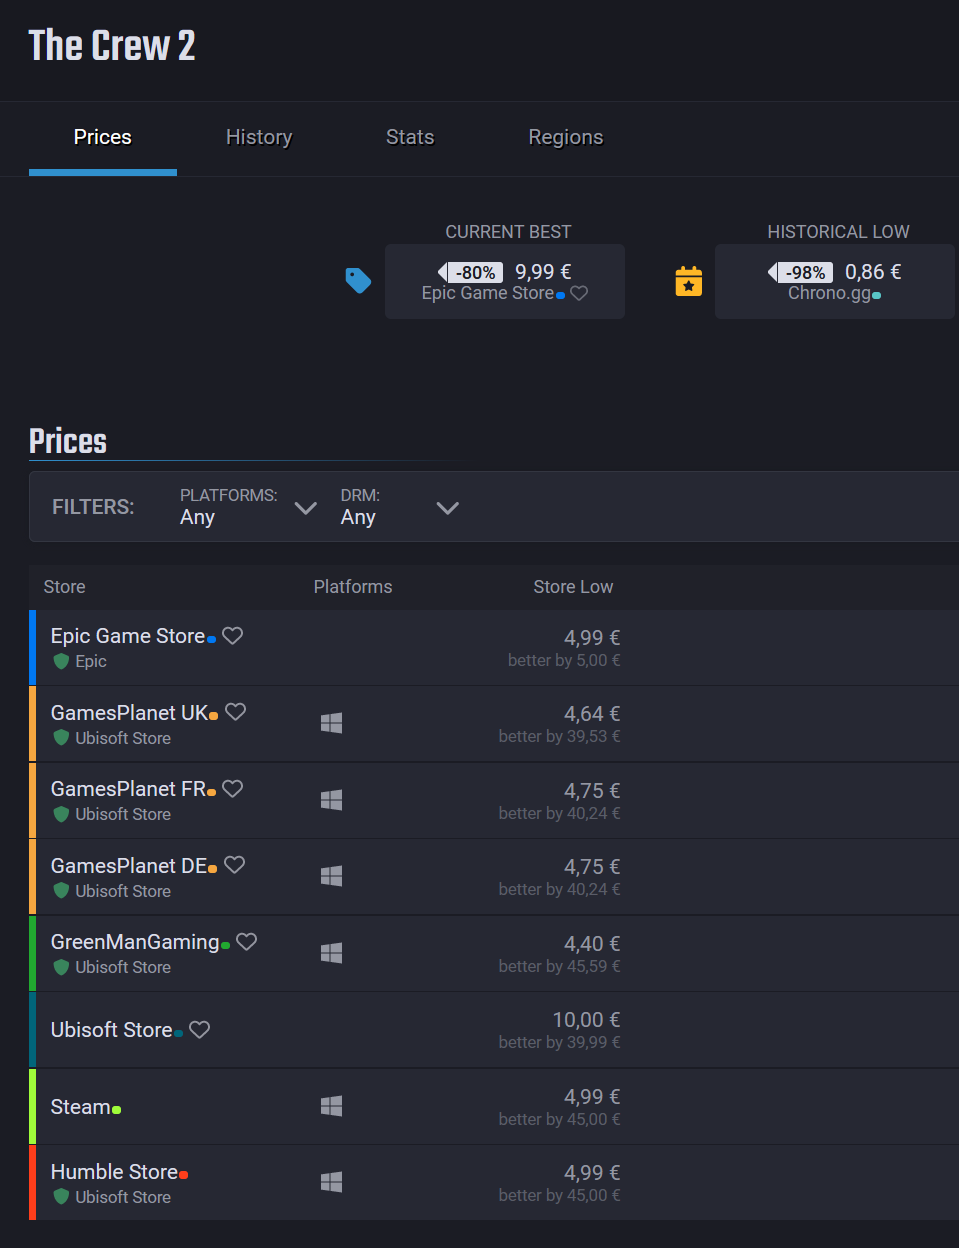Click The Crew 2 title
Image resolution: width=959 pixels, height=1248 pixels.
[112, 46]
